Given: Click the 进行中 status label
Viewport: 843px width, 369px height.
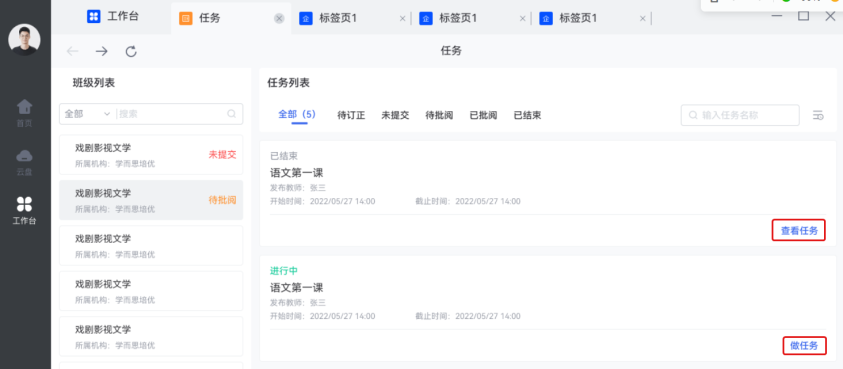Looking at the screenshot, I should coord(284,271).
